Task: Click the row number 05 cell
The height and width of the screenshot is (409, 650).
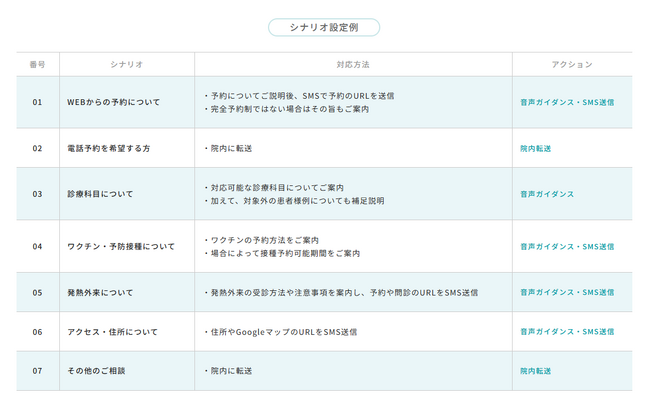Action: (37, 293)
